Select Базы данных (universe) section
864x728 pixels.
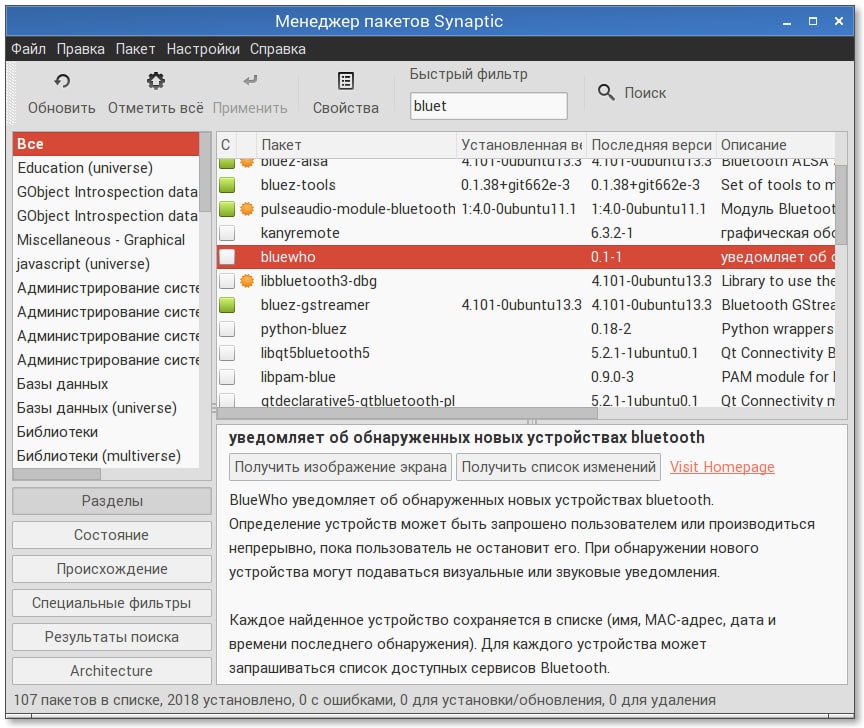tap(106, 408)
